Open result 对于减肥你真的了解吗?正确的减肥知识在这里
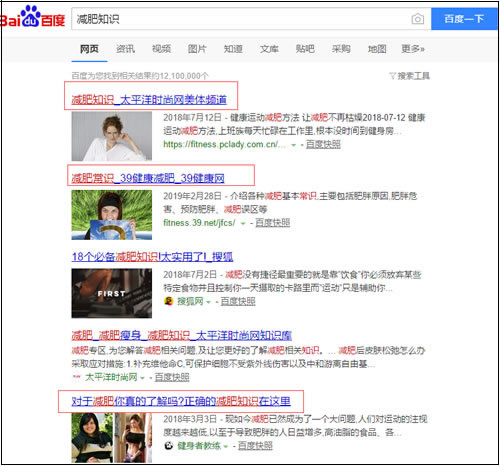This screenshot has height=467, width=500. click(181, 401)
